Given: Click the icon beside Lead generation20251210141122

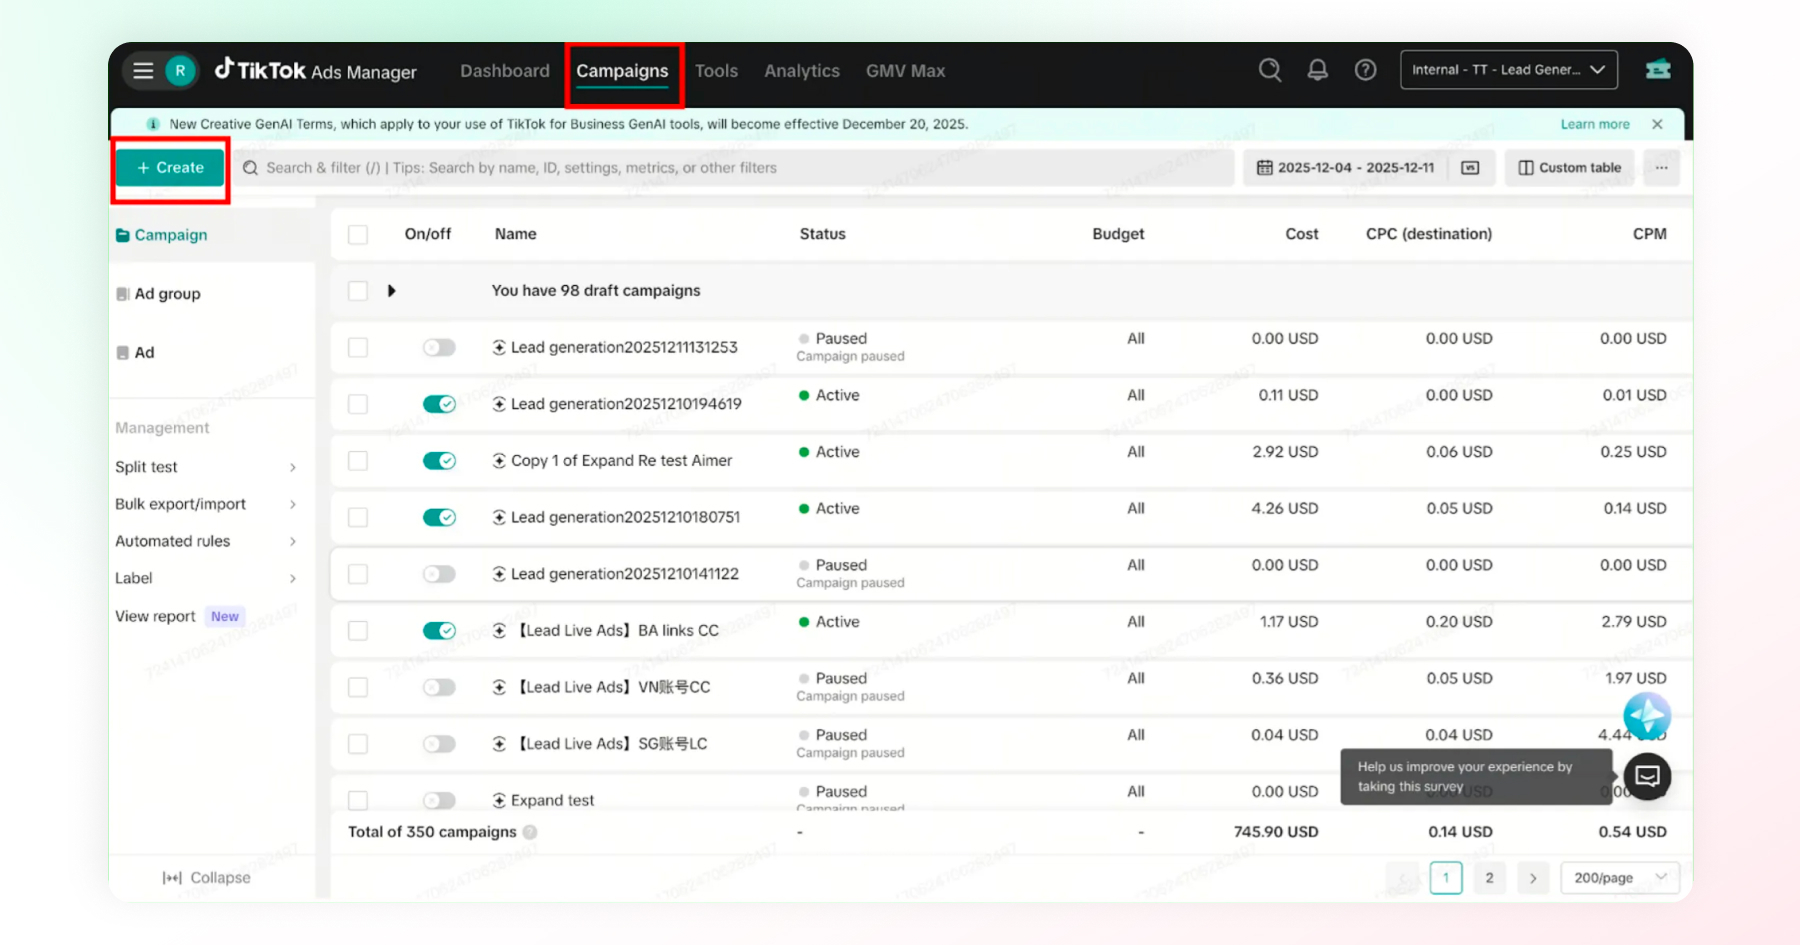Looking at the screenshot, I should [499, 574].
